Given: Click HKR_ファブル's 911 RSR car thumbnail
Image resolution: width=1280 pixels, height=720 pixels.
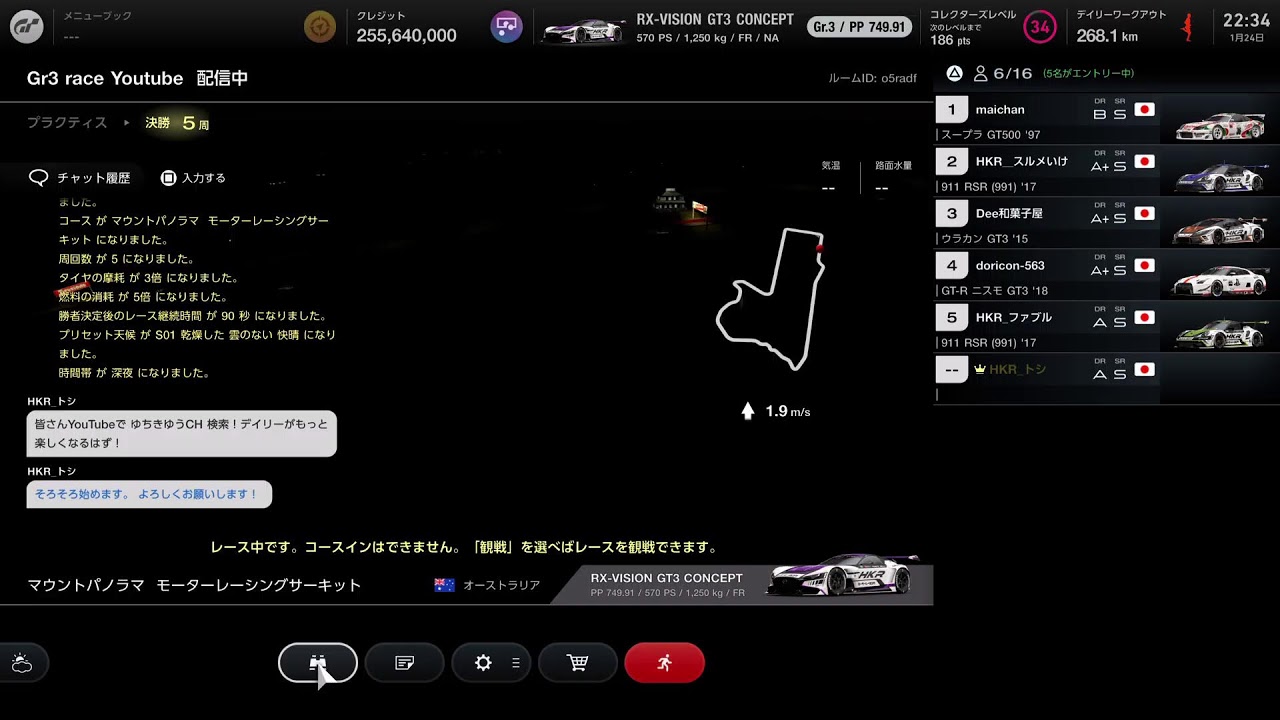Looking at the screenshot, I should [x=1220, y=333].
